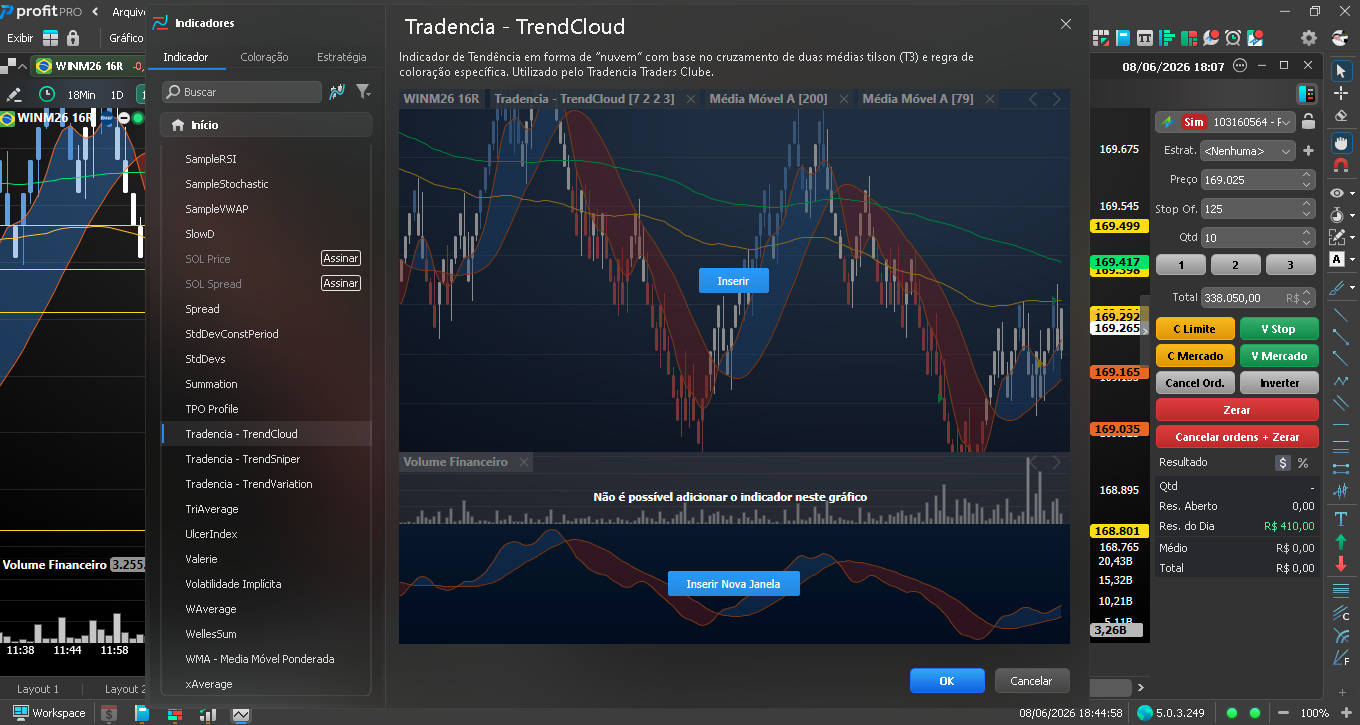Screen dimensions: 1360x725
Task: Open the chart window options ellipsis
Action: (1241, 66)
